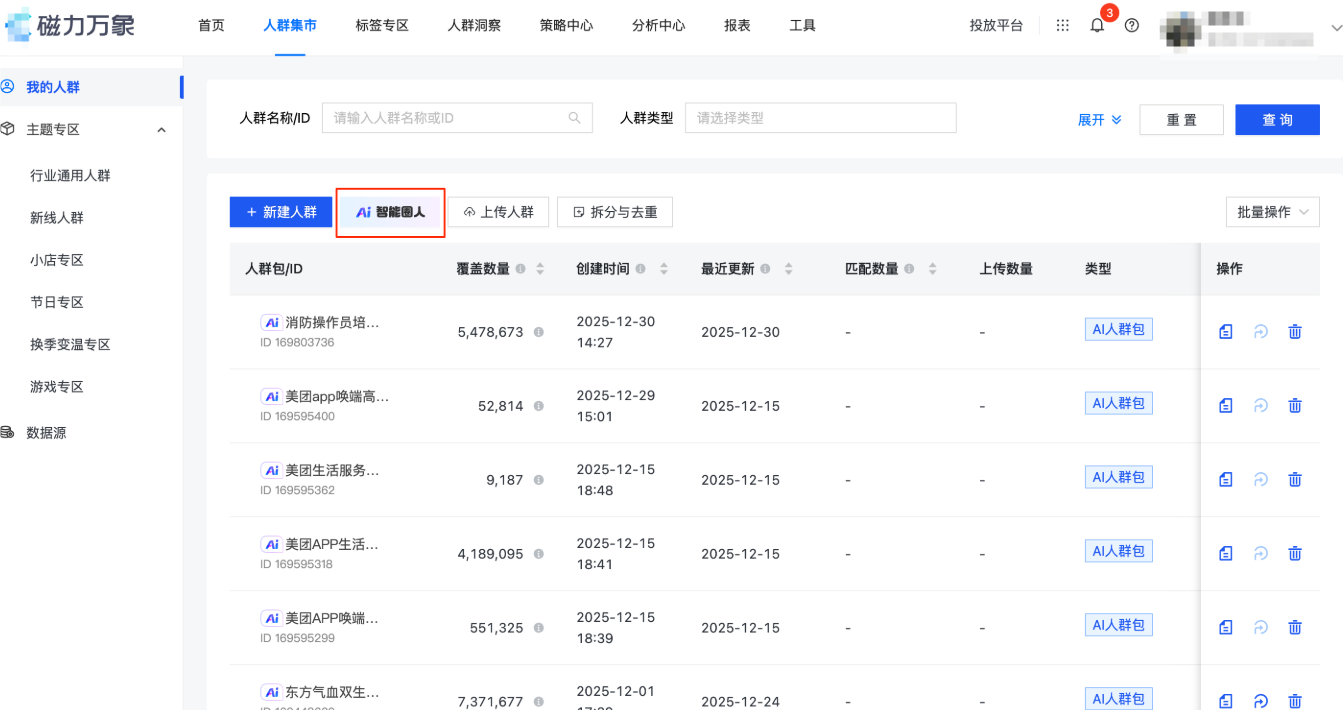
Task: Open 小店专区 in sidebar
Action: coord(57,260)
